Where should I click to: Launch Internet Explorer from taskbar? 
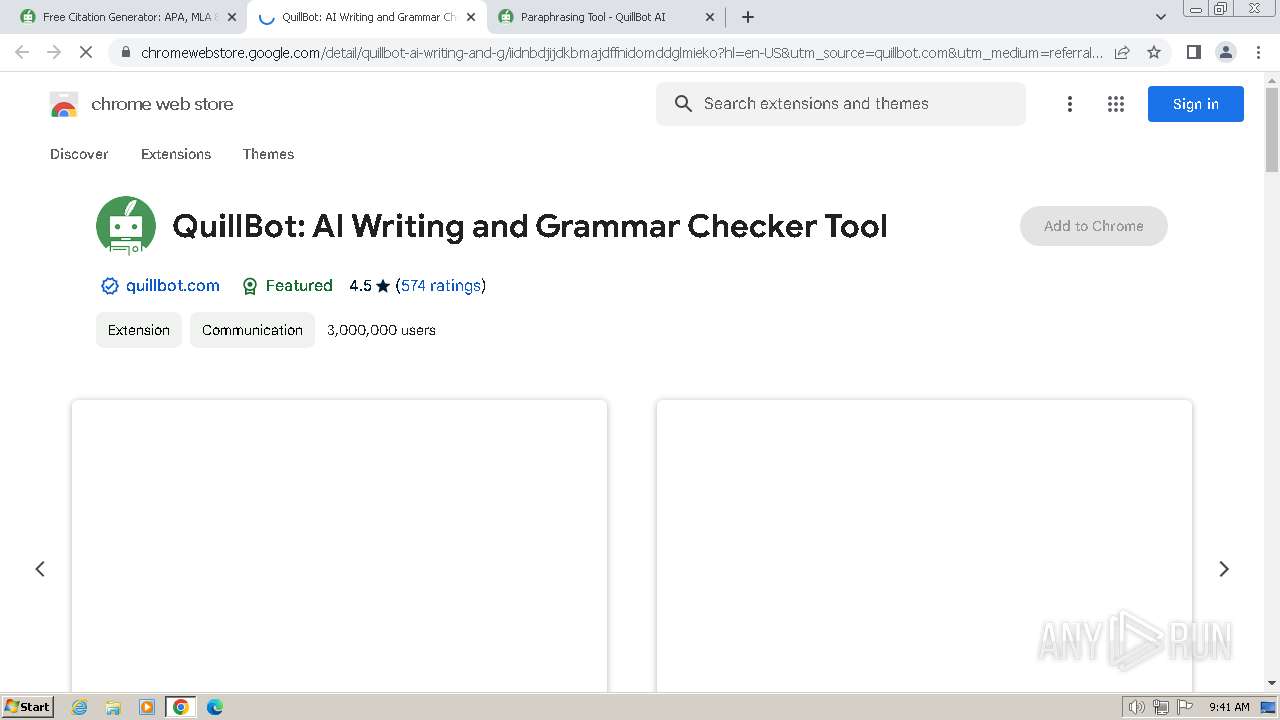pyautogui.click(x=80, y=707)
